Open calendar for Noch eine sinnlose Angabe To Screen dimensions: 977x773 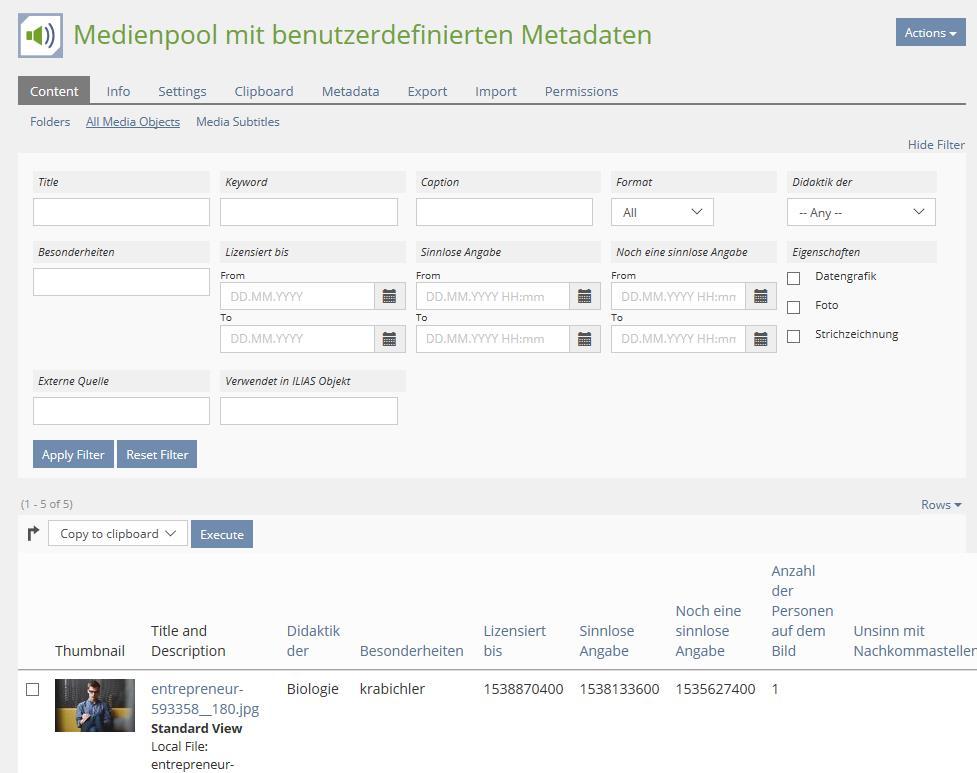click(x=761, y=339)
